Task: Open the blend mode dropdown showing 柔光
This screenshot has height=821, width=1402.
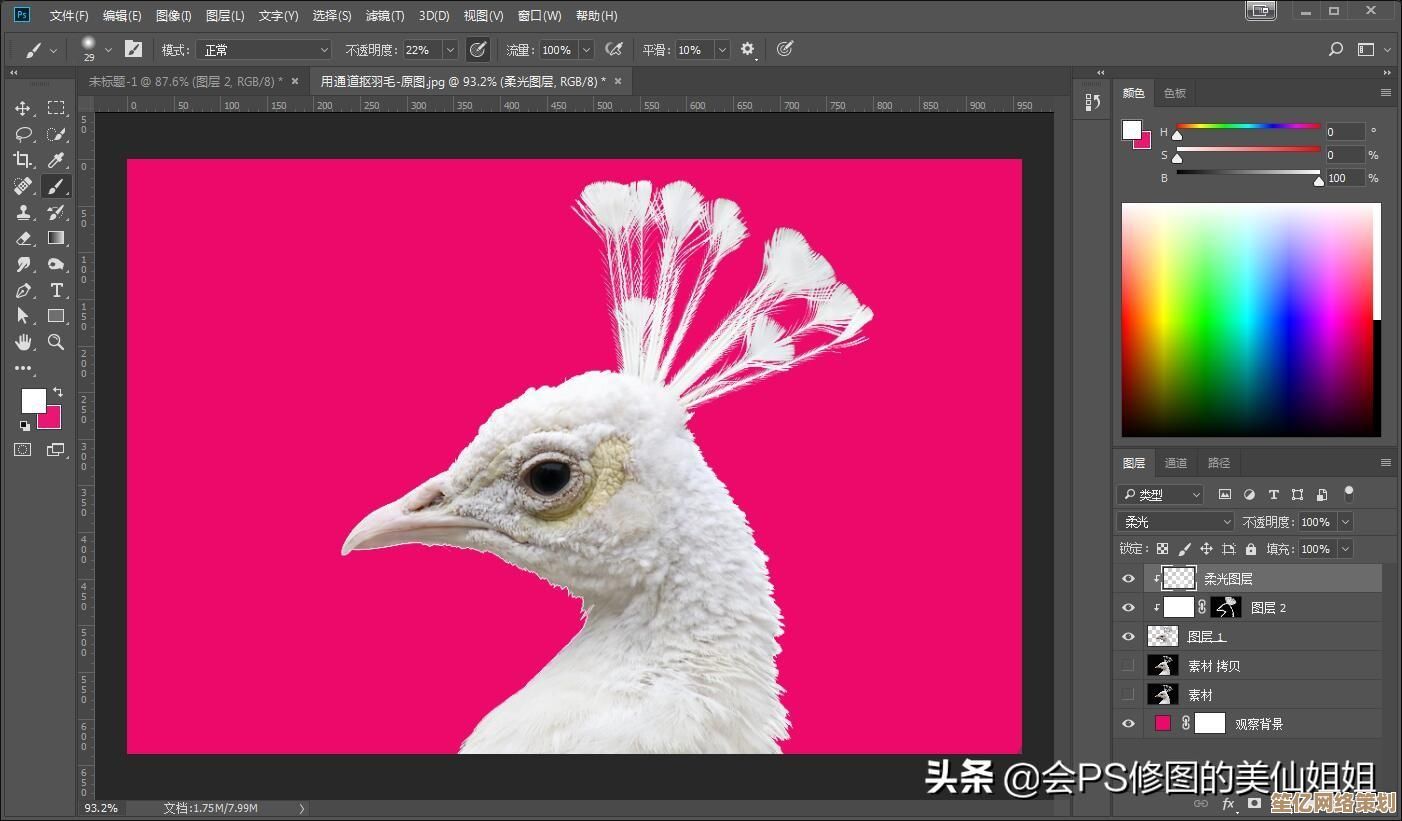Action: coord(1175,521)
